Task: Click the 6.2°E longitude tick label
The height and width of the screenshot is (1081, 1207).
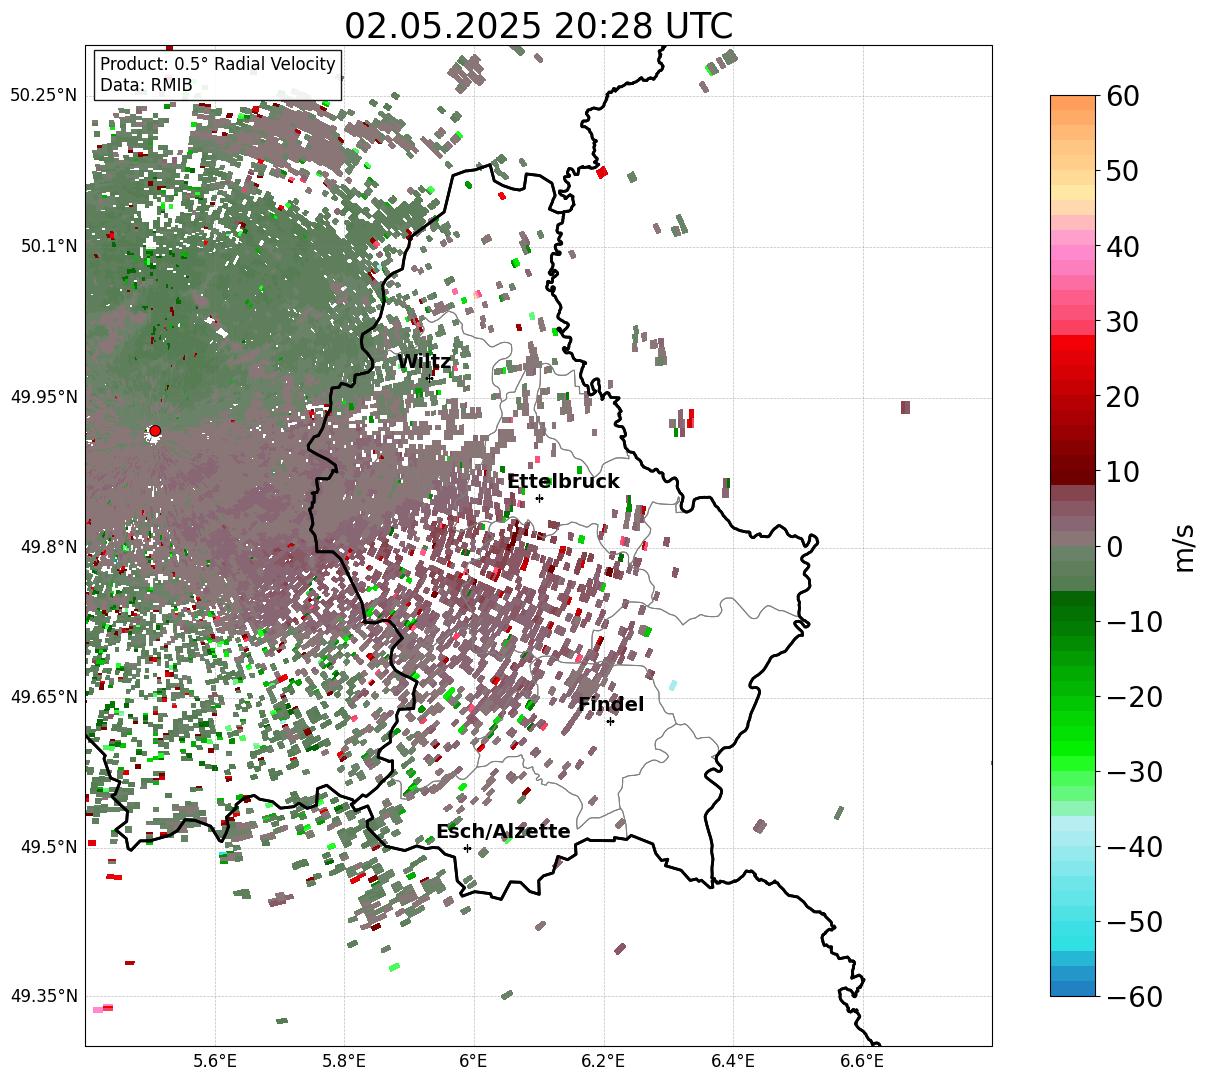Action: click(x=604, y=1061)
